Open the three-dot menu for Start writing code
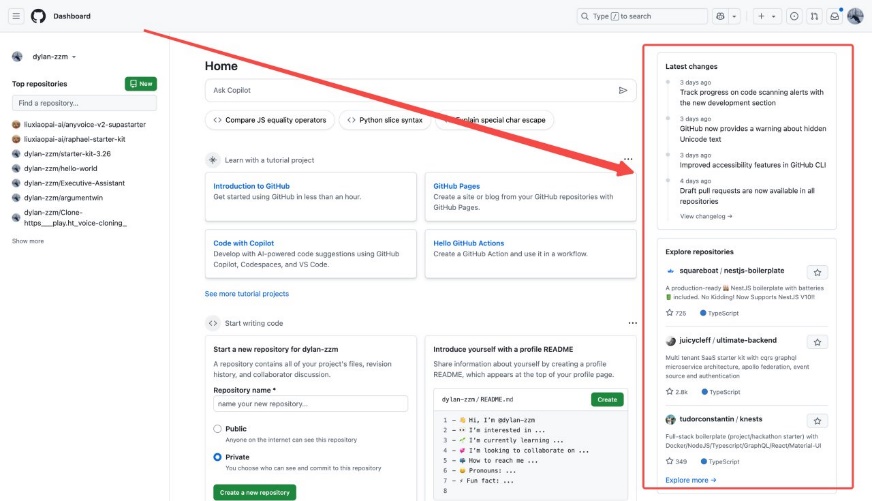 (x=632, y=323)
